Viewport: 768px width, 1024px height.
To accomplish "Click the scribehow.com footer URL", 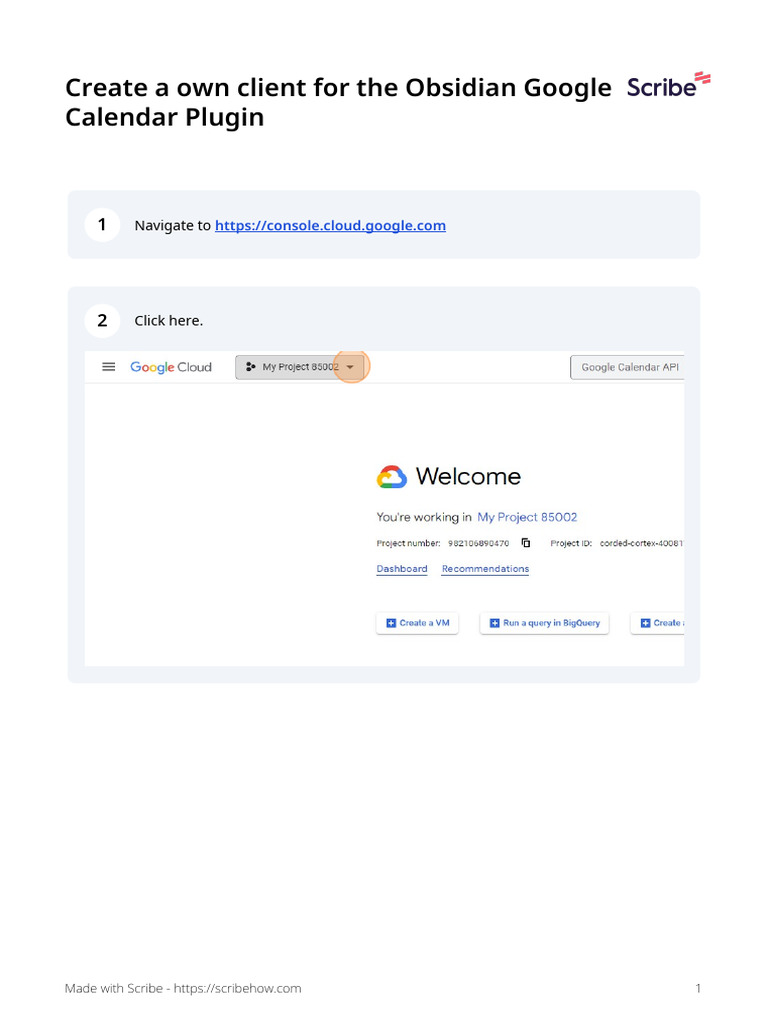I will [237, 988].
